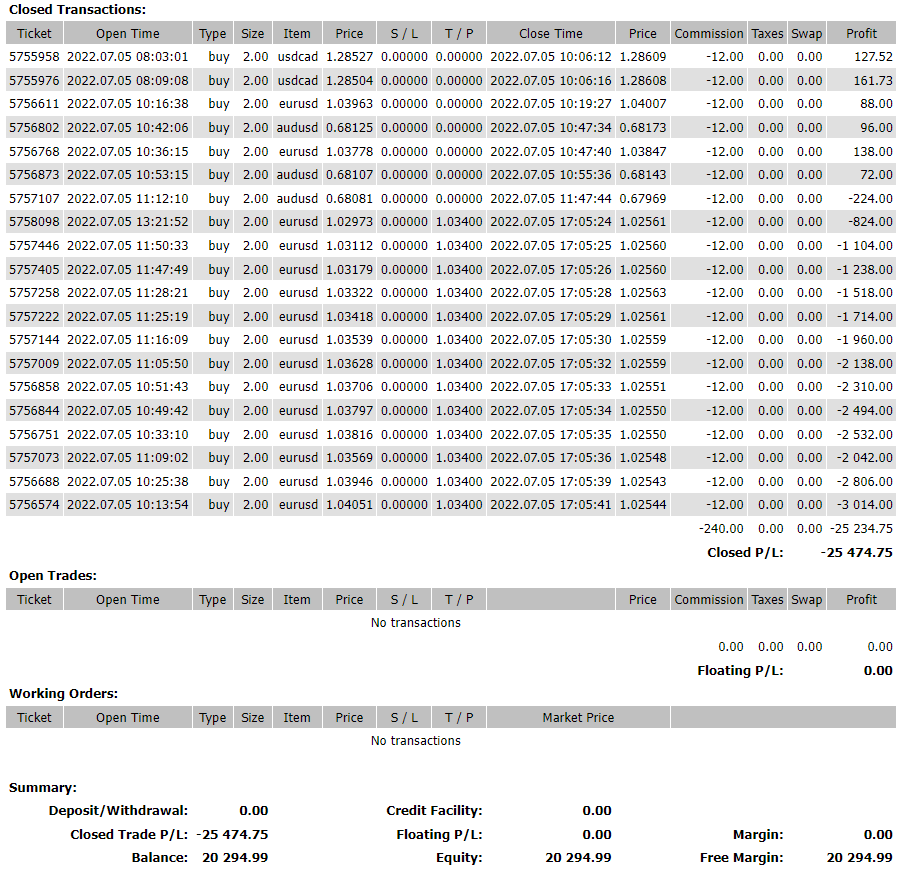Click the 'Summary:' heading
Image resolution: width=915 pixels, height=885 pixels.
pos(43,788)
